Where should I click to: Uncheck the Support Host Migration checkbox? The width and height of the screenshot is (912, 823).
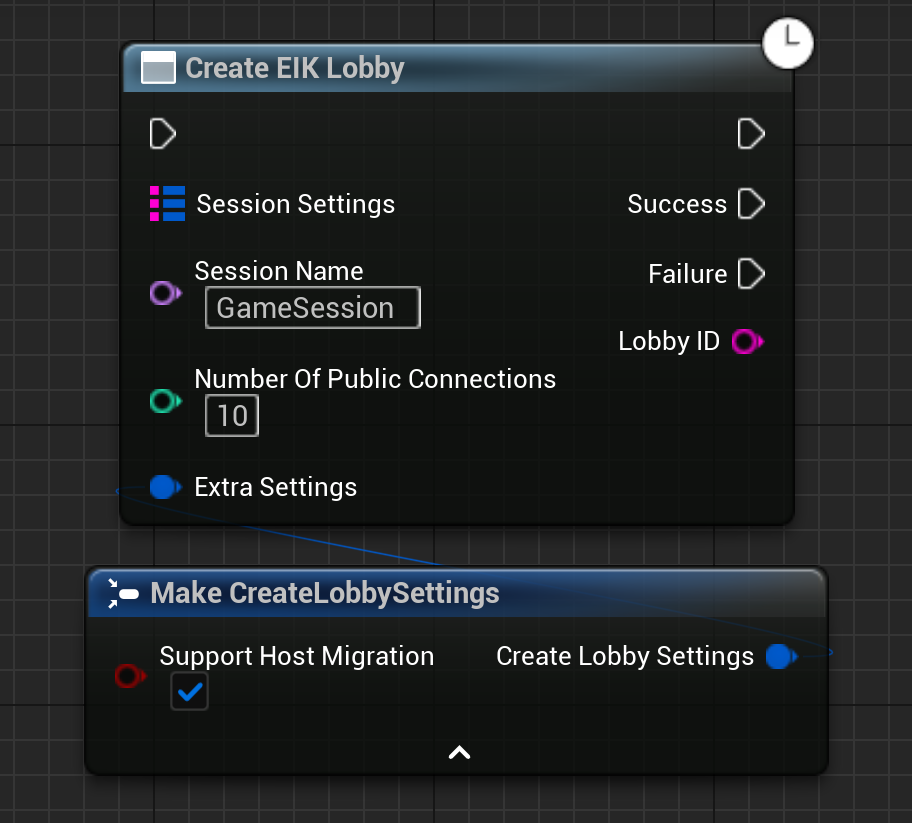[x=189, y=690]
